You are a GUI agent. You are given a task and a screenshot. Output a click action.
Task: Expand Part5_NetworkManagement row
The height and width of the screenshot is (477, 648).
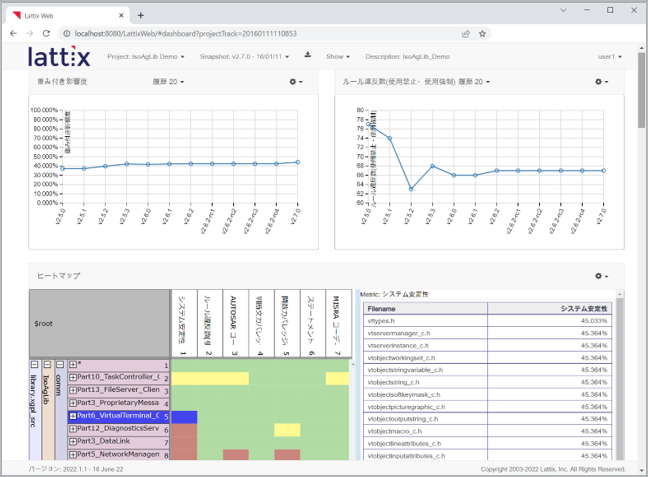click(73, 455)
